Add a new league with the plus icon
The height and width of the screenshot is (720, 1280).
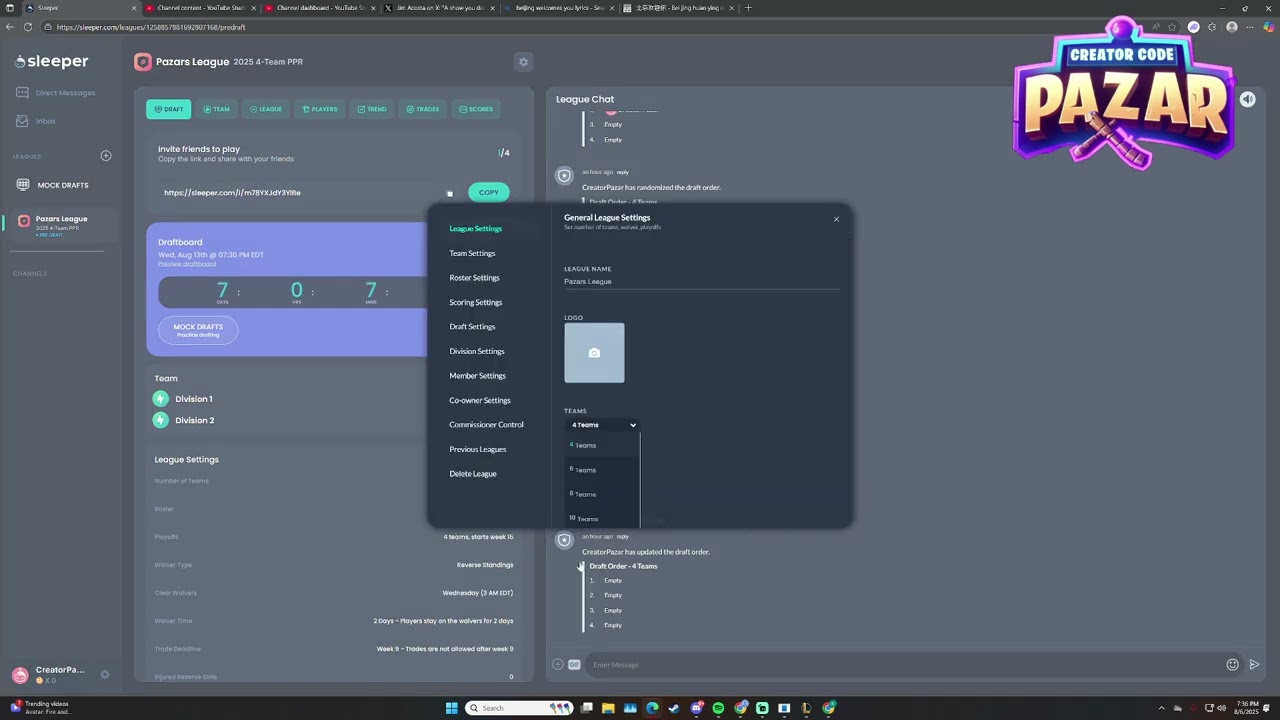pos(106,156)
